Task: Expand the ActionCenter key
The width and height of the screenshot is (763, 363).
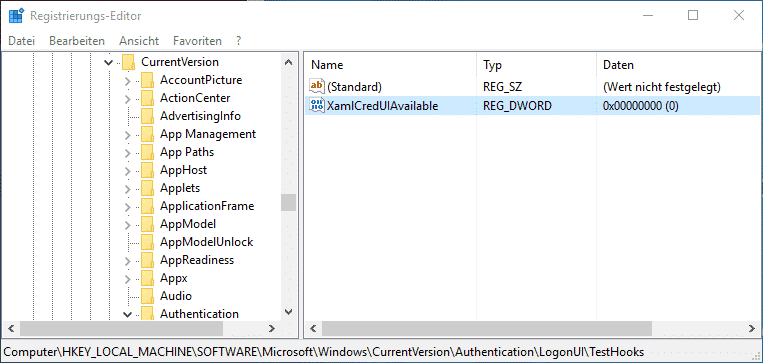Action: (x=127, y=99)
